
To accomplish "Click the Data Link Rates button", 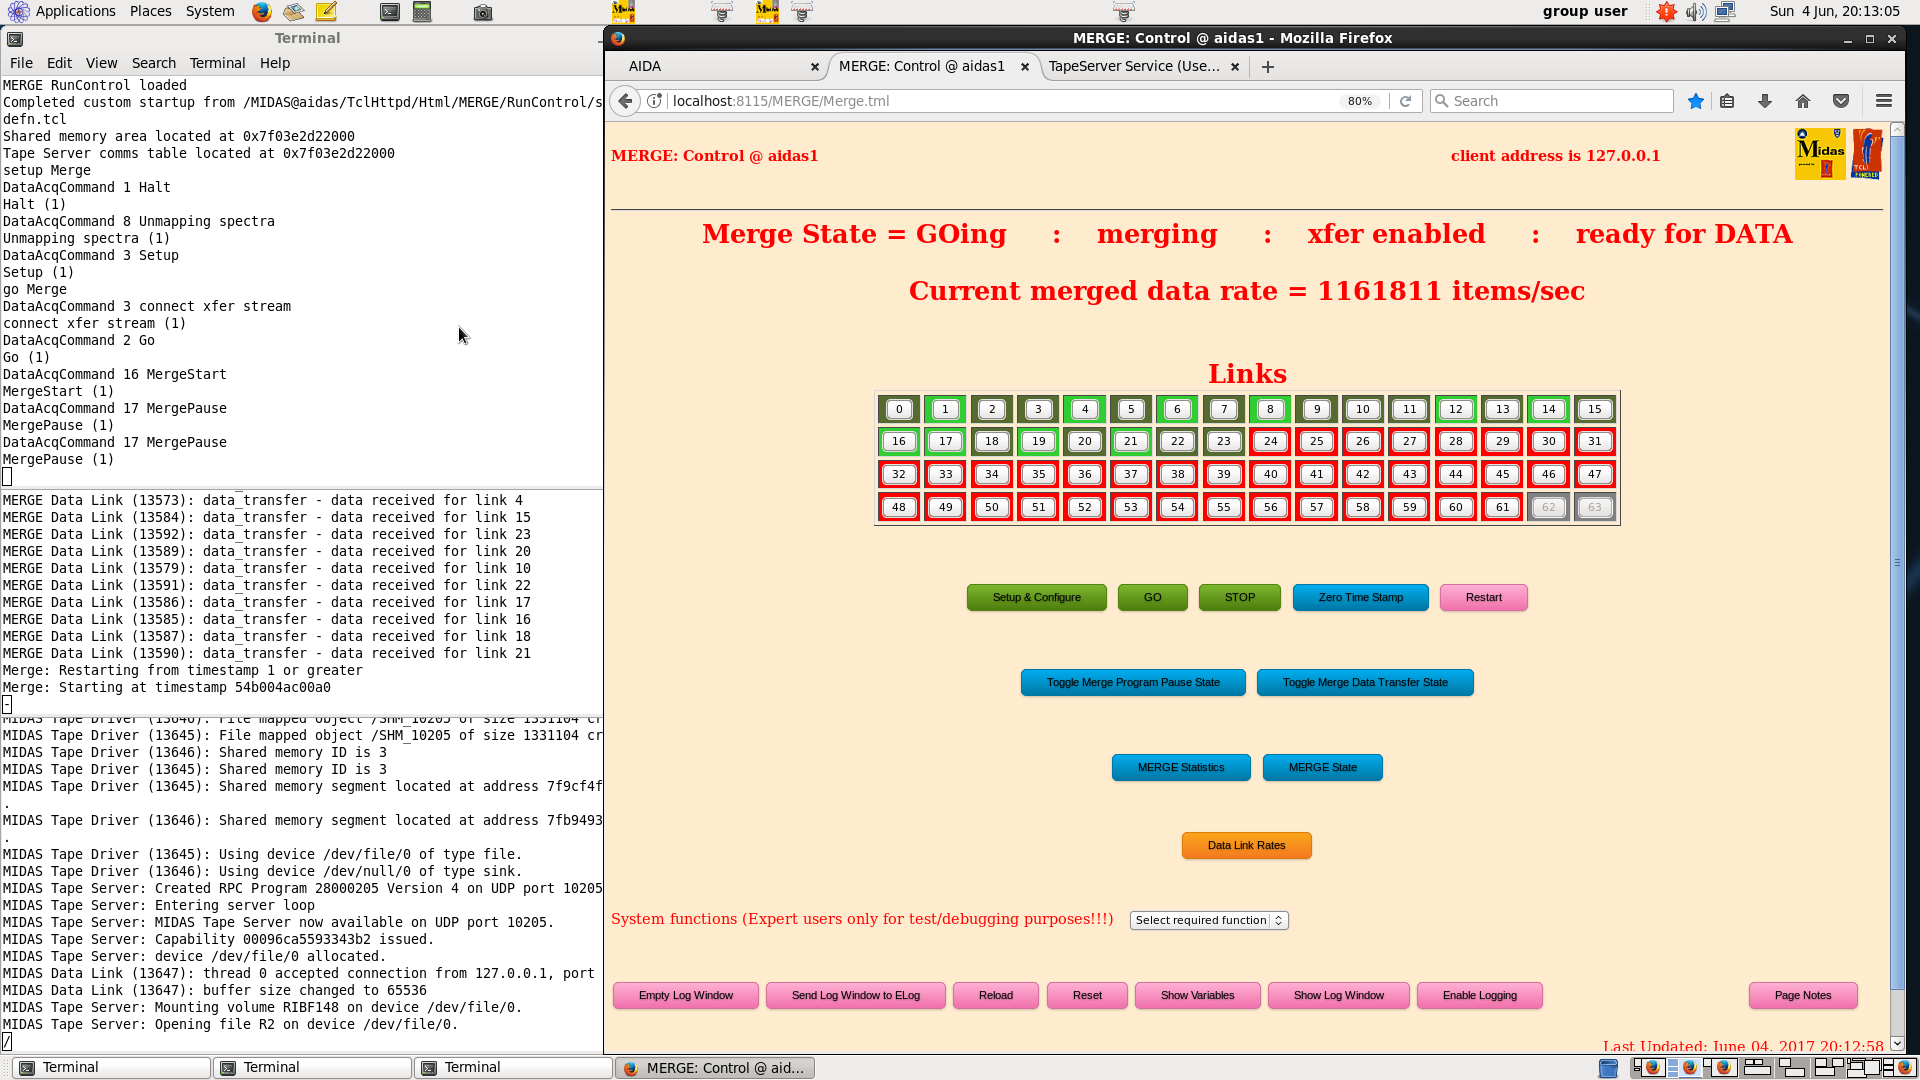I will click(1246, 845).
